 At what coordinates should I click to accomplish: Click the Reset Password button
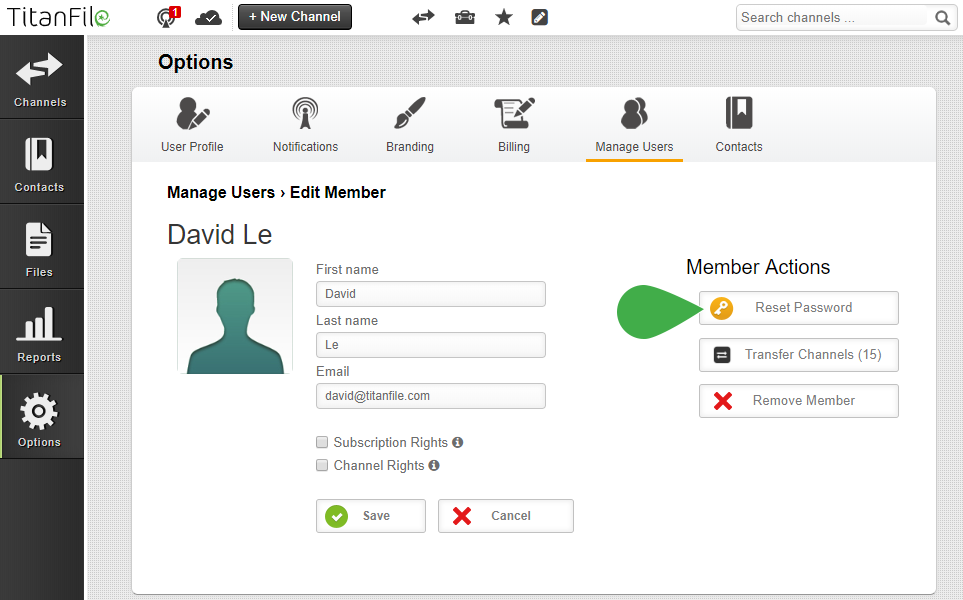(x=798, y=308)
